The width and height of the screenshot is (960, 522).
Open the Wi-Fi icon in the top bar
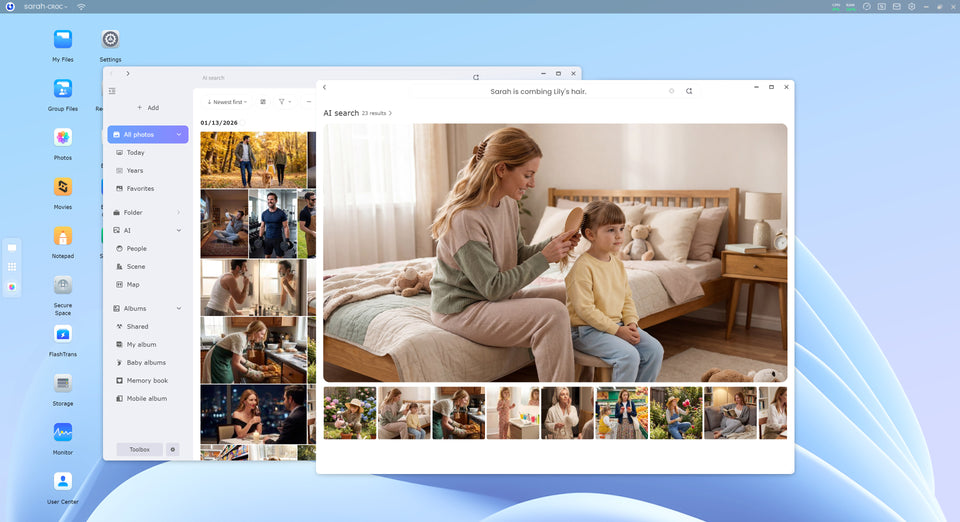[81, 7]
